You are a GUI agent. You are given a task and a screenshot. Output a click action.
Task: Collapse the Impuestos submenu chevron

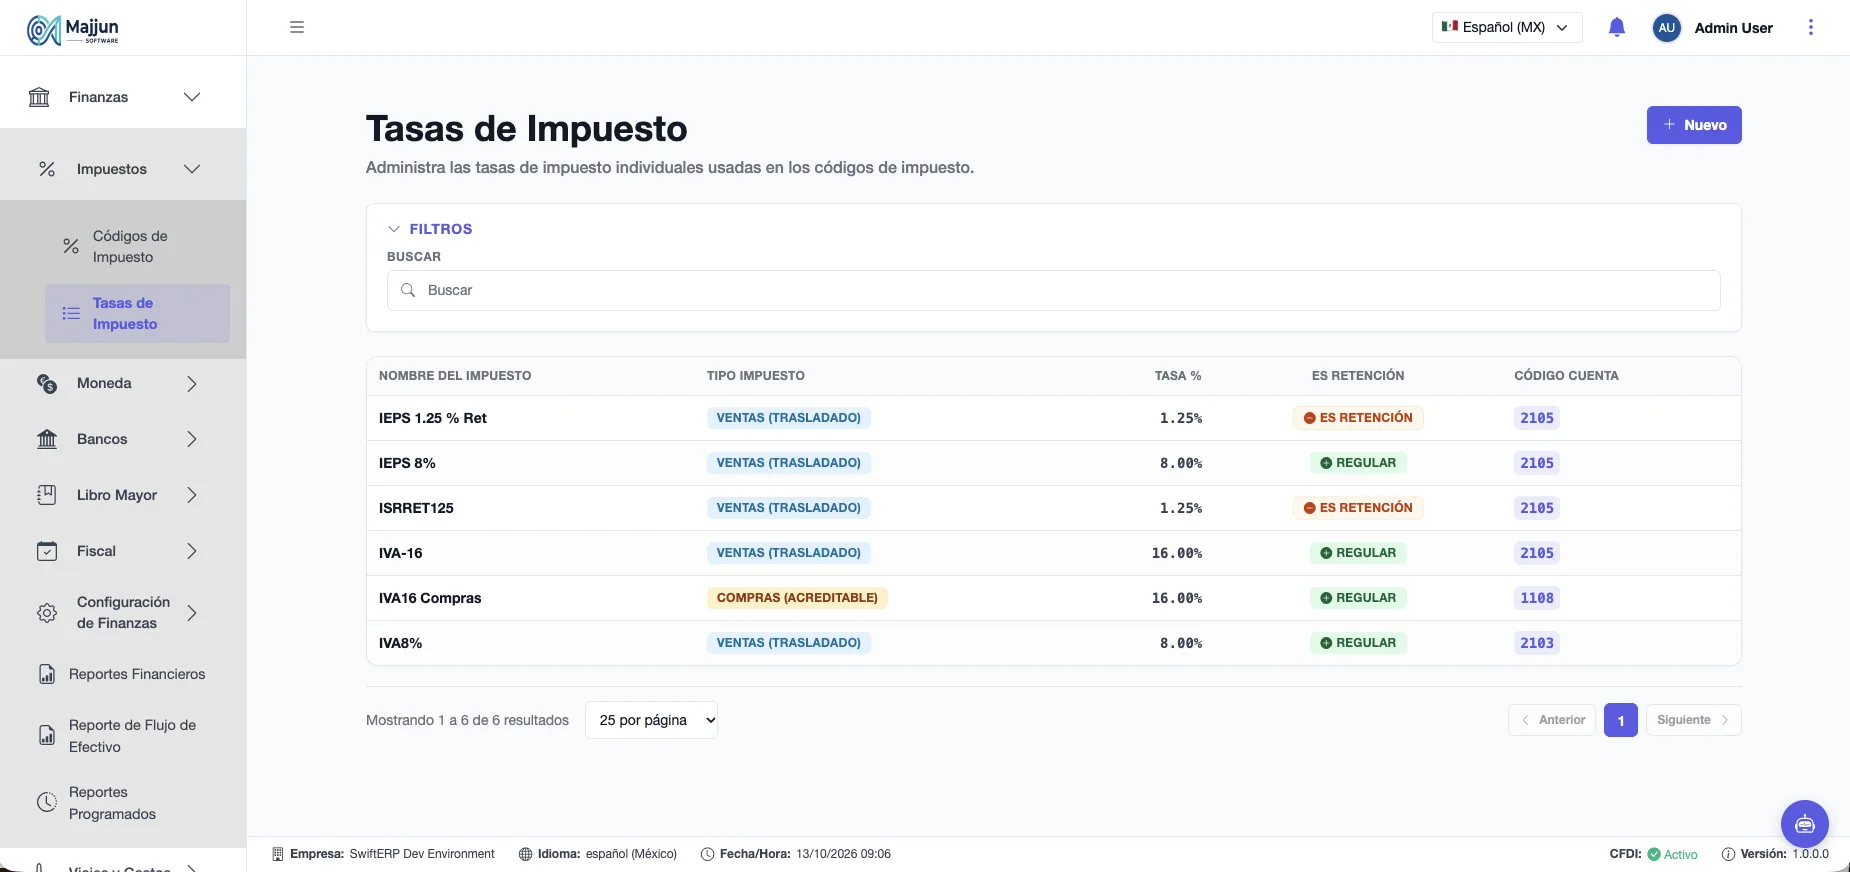[x=192, y=169]
